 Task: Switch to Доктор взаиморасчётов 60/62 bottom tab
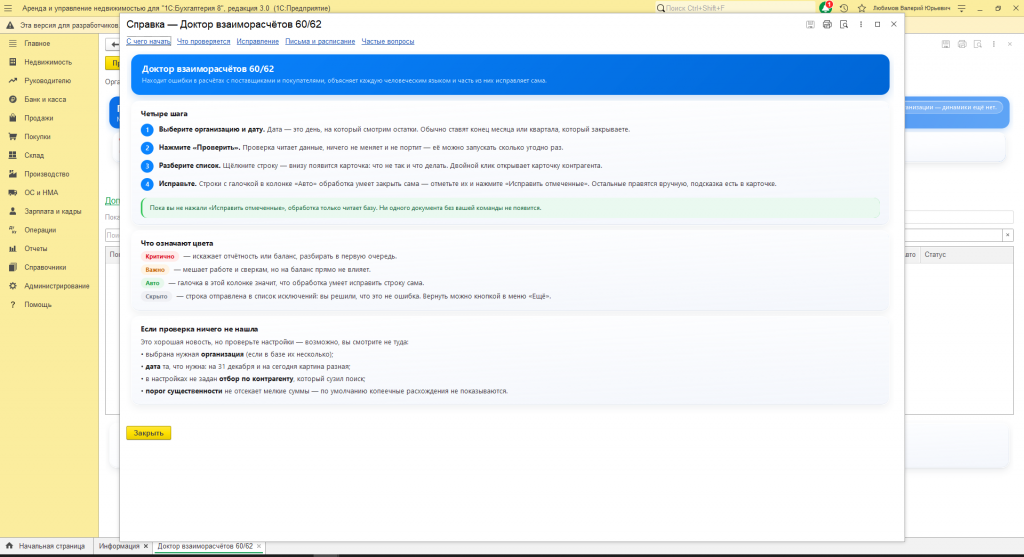(x=205, y=546)
